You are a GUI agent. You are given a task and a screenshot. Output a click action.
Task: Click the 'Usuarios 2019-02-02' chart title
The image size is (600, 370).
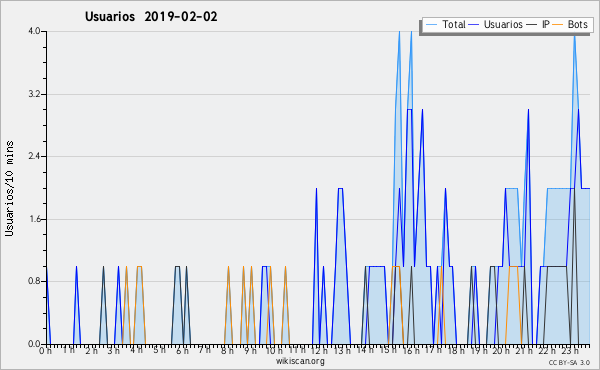point(151,16)
